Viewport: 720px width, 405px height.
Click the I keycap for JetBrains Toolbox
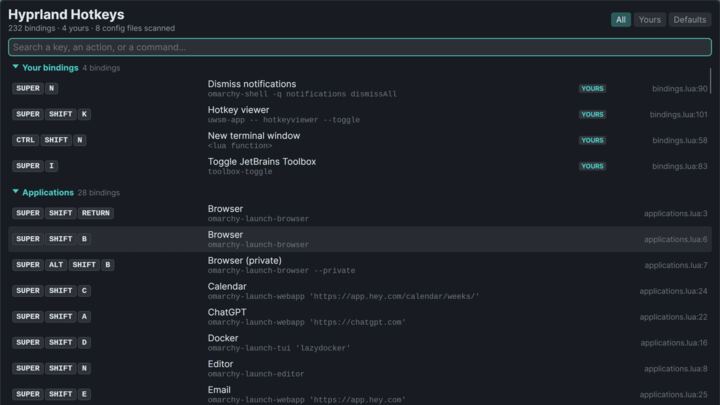click(51, 165)
